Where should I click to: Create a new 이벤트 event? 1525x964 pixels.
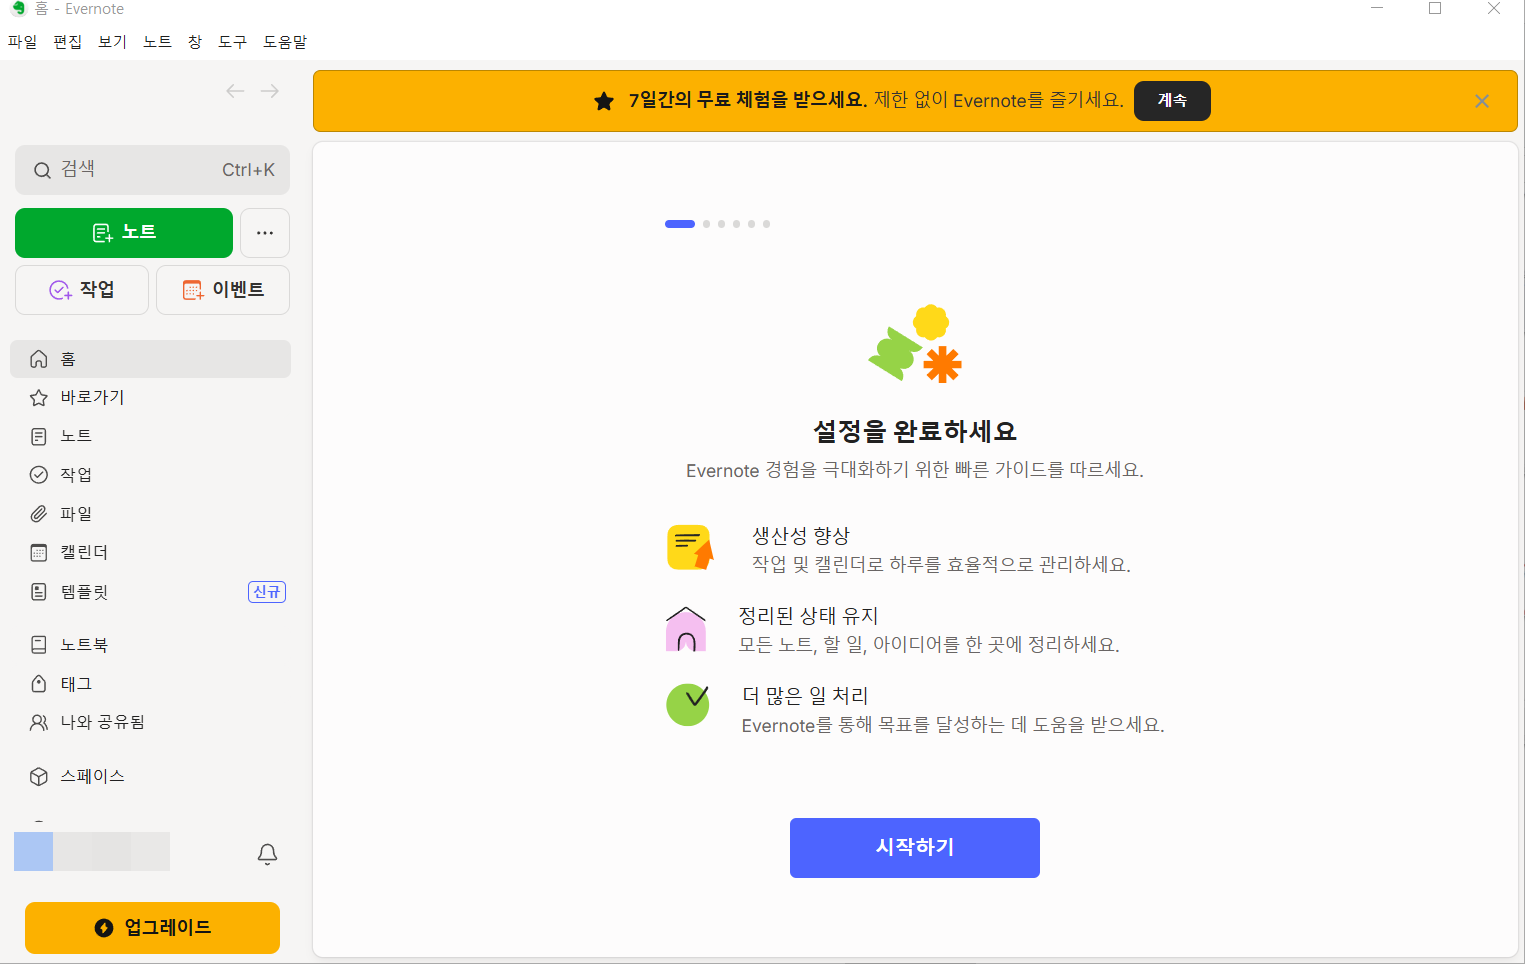(x=223, y=290)
